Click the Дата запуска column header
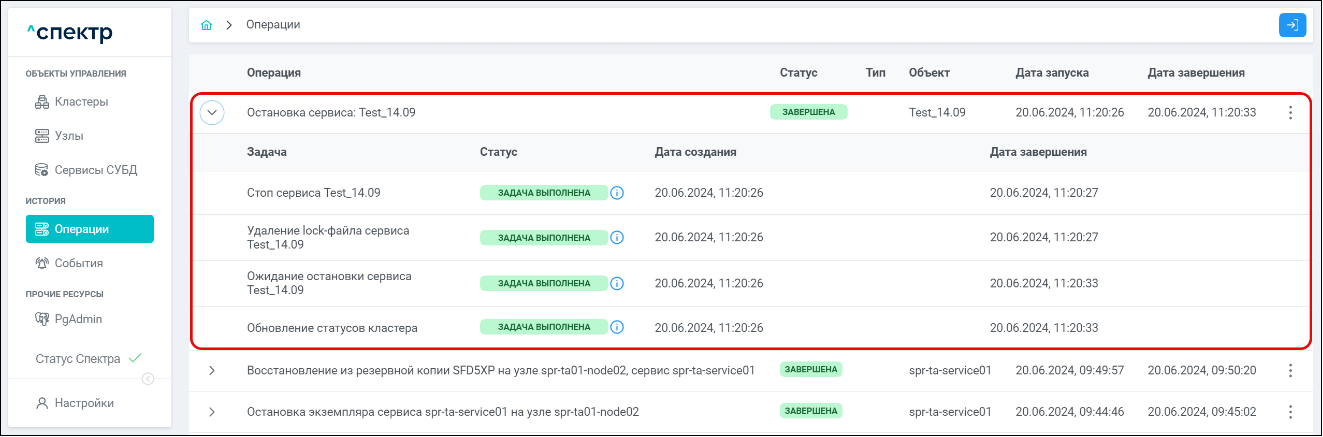 tap(1052, 73)
